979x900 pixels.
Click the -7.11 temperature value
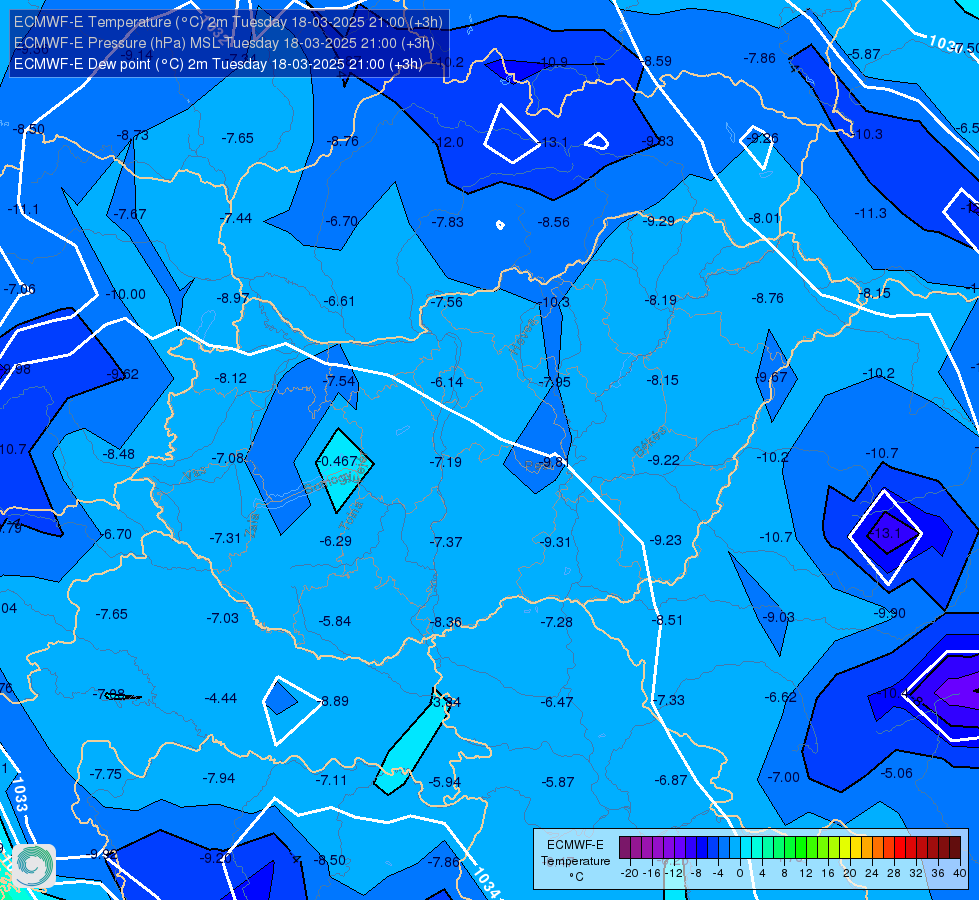point(330,780)
